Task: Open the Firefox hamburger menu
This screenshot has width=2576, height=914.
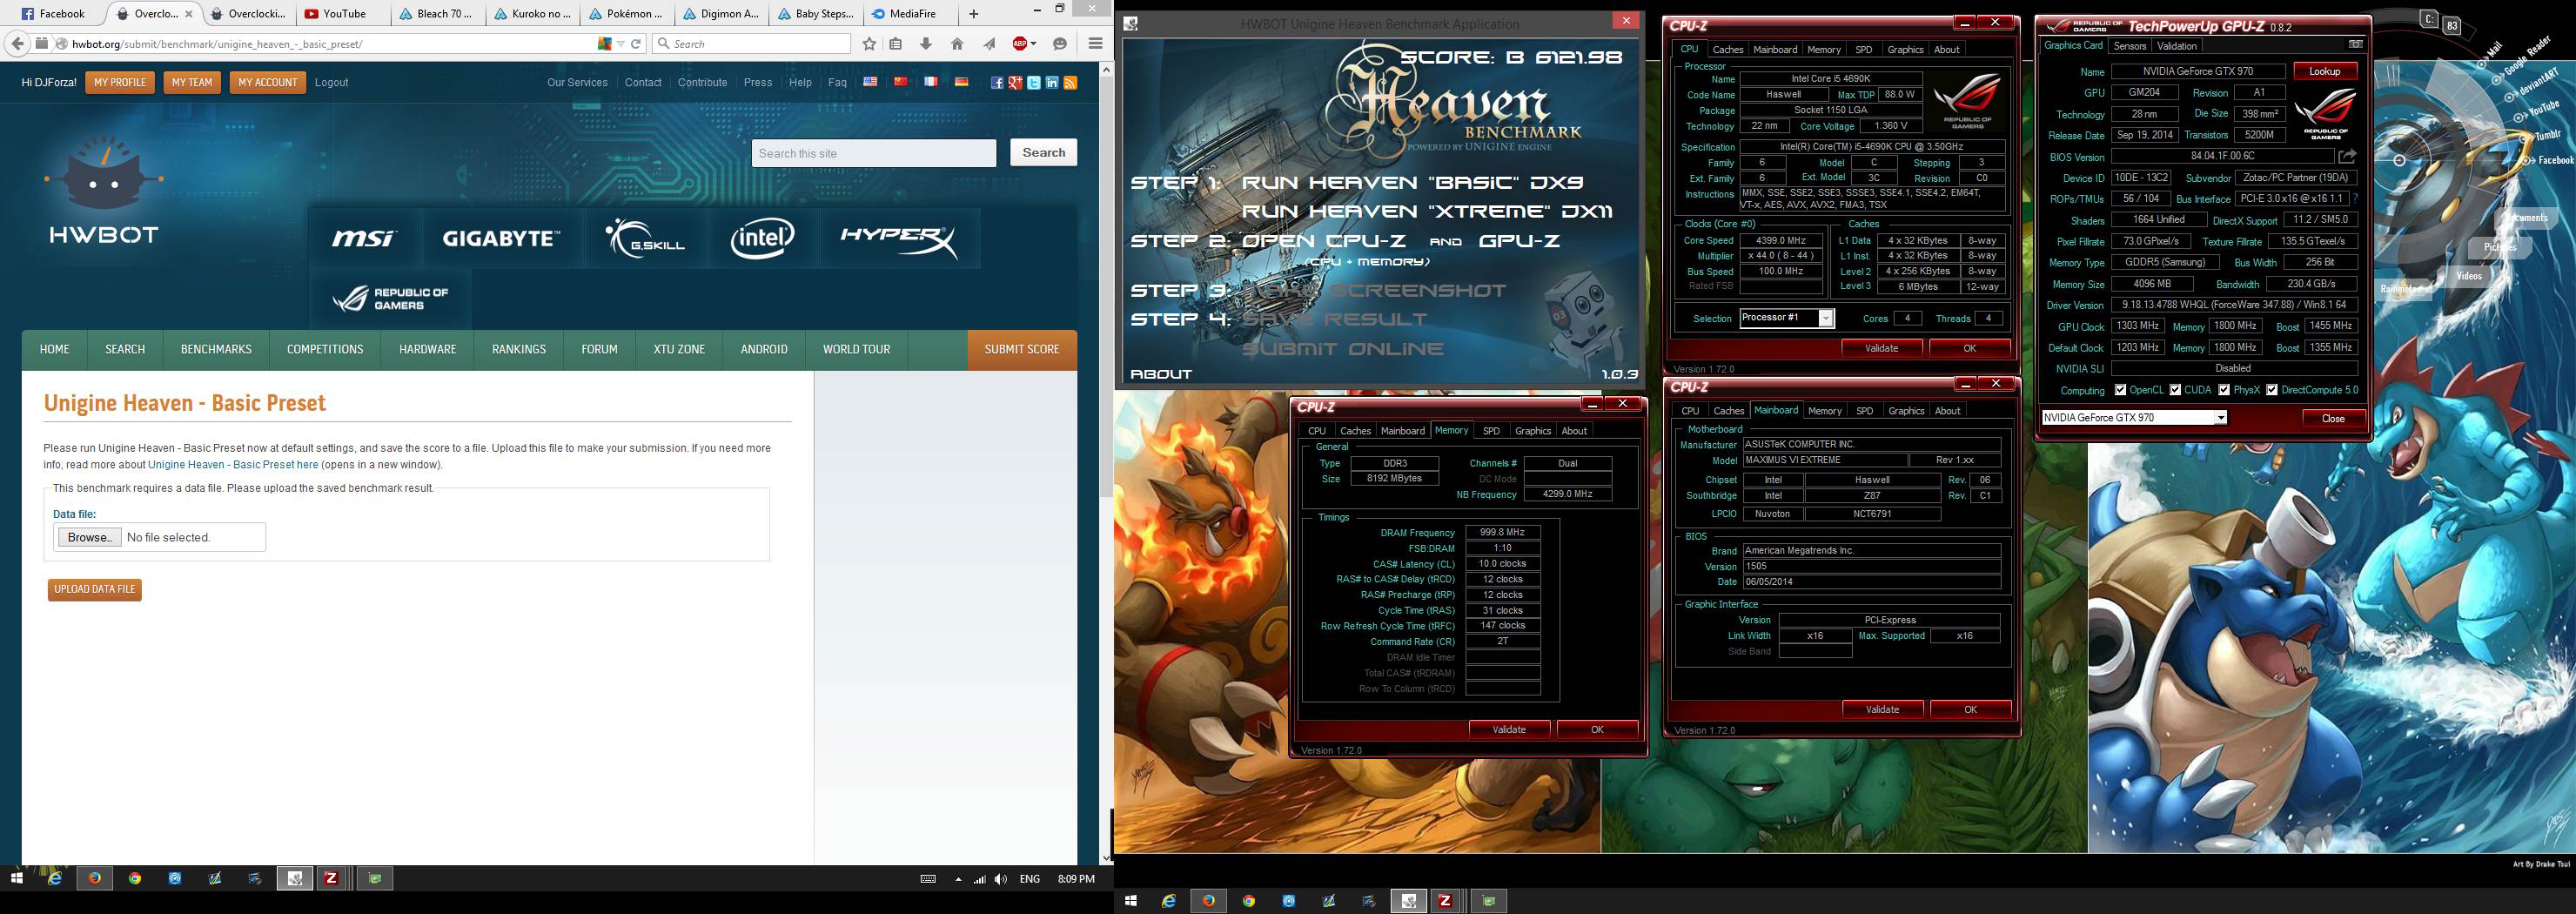Action: click(x=1095, y=44)
